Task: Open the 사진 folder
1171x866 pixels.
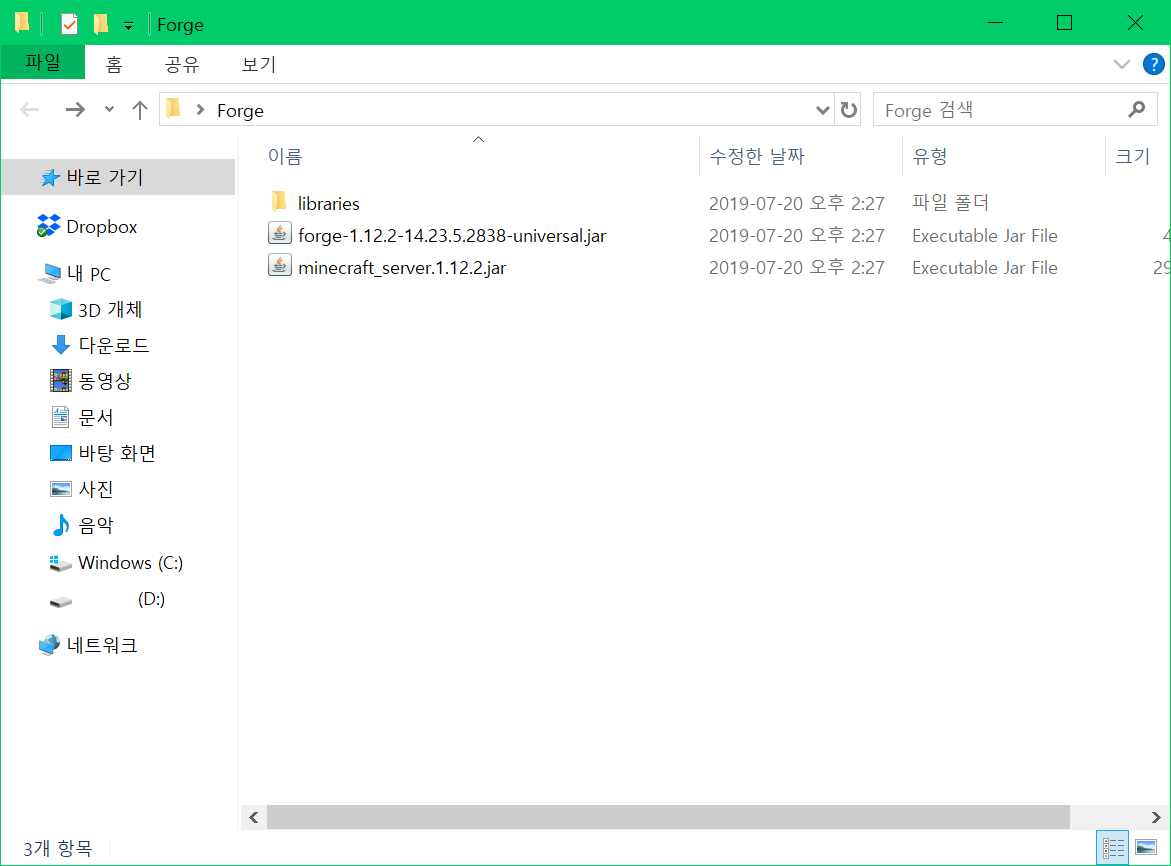Action: (x=96, y=489)
